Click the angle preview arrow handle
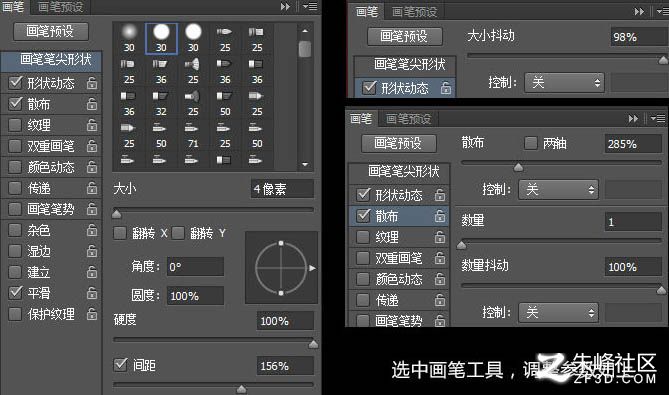Image resolution: width=669 pixels, height=395 pixels. tap(312, 268)
